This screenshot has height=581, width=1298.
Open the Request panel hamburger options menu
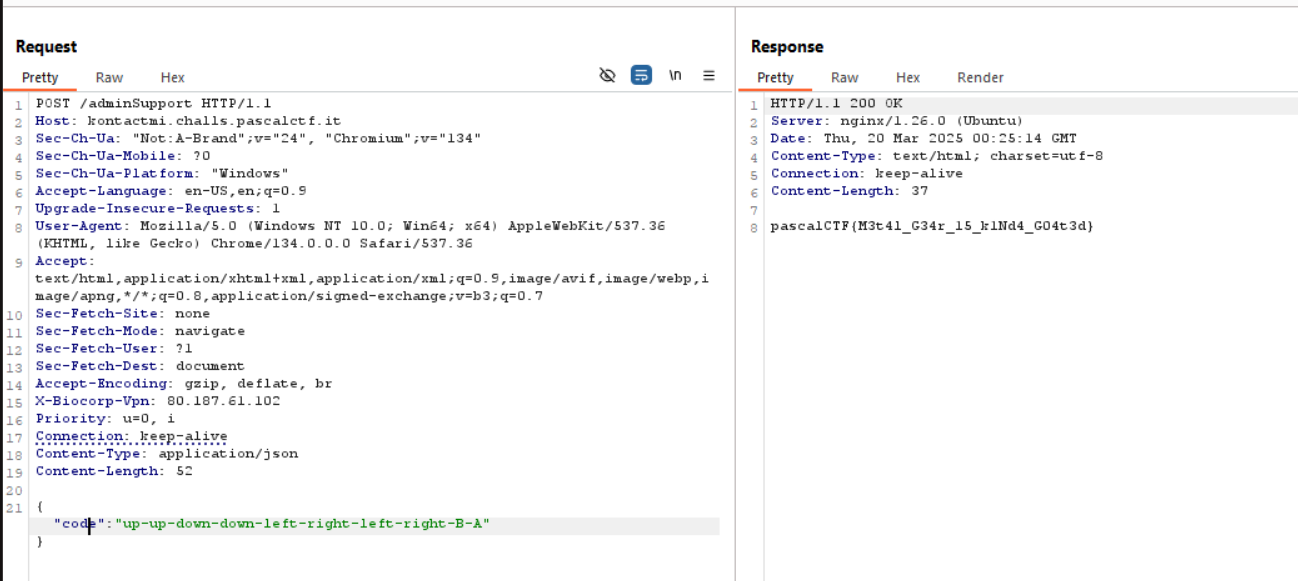[x=709, y=76]
